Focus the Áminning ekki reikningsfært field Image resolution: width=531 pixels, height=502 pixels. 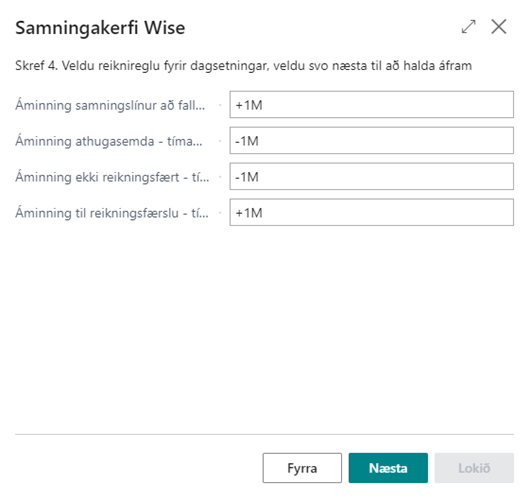(x=371, y=176)
